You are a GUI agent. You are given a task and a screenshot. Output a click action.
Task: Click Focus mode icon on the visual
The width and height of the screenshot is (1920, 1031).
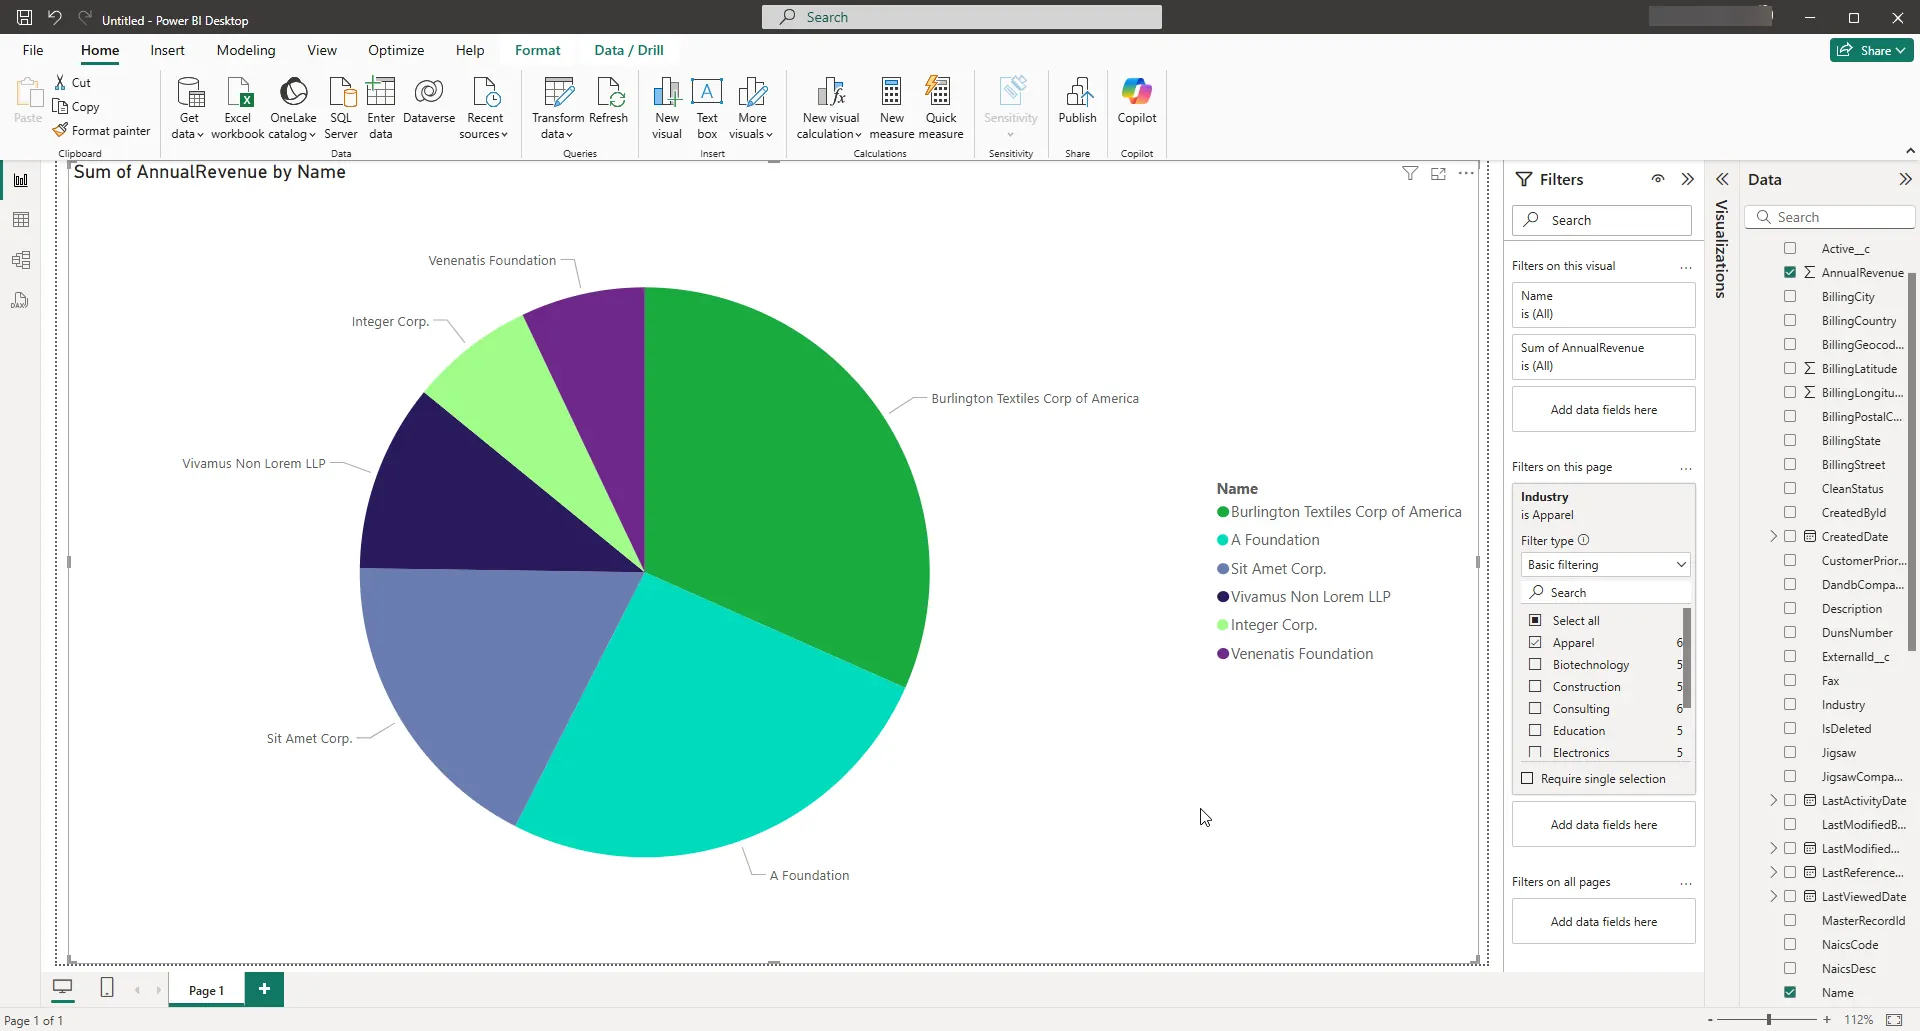tap(1438, 174)
